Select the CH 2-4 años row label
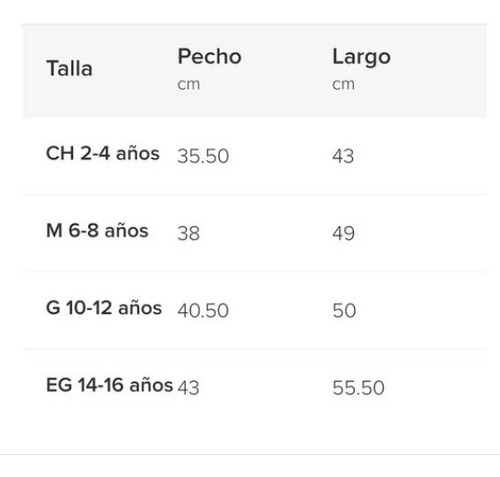The width and height of the screenshot is (500, 477). pyautogui.click(x=103, y=154)
